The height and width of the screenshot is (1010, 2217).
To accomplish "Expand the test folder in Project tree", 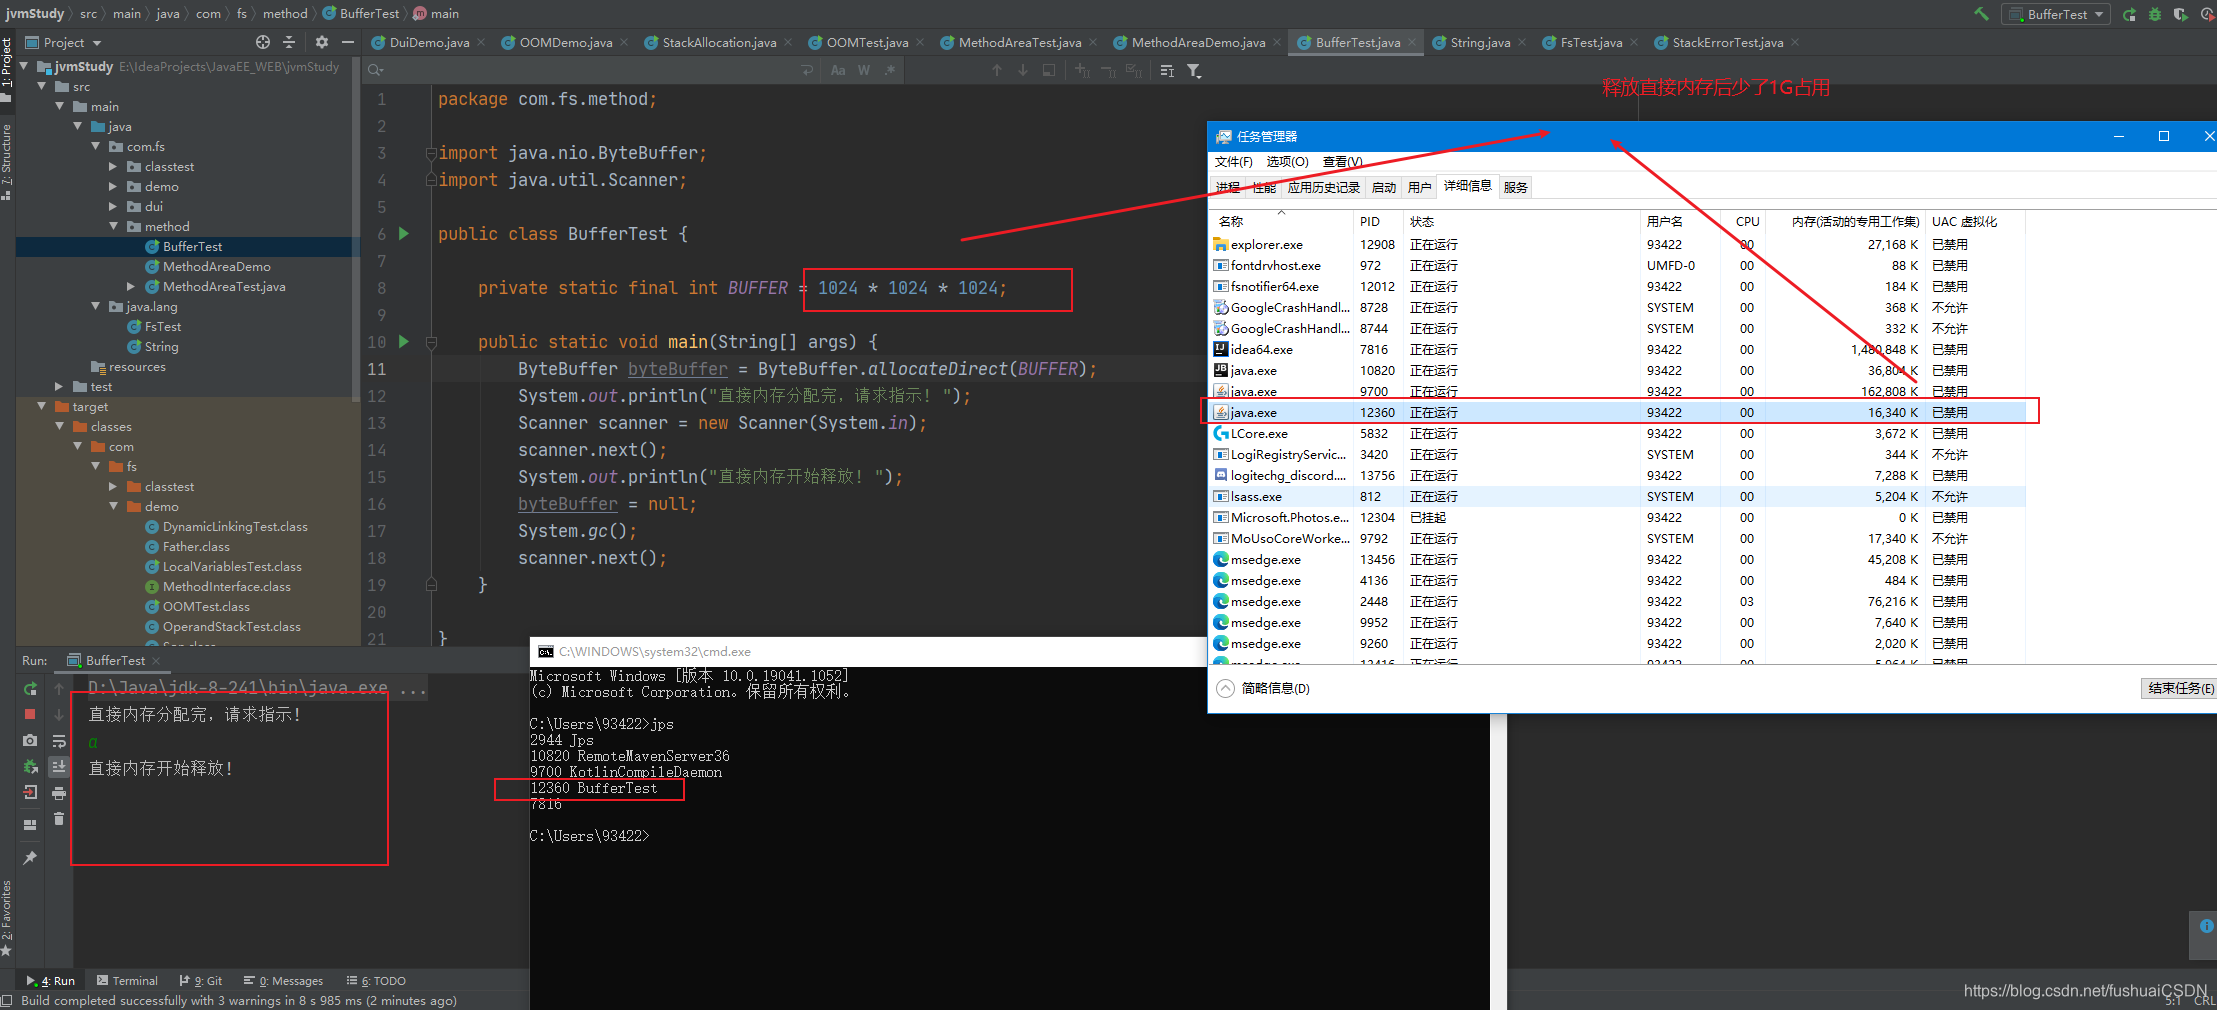I will click(59, 386).
